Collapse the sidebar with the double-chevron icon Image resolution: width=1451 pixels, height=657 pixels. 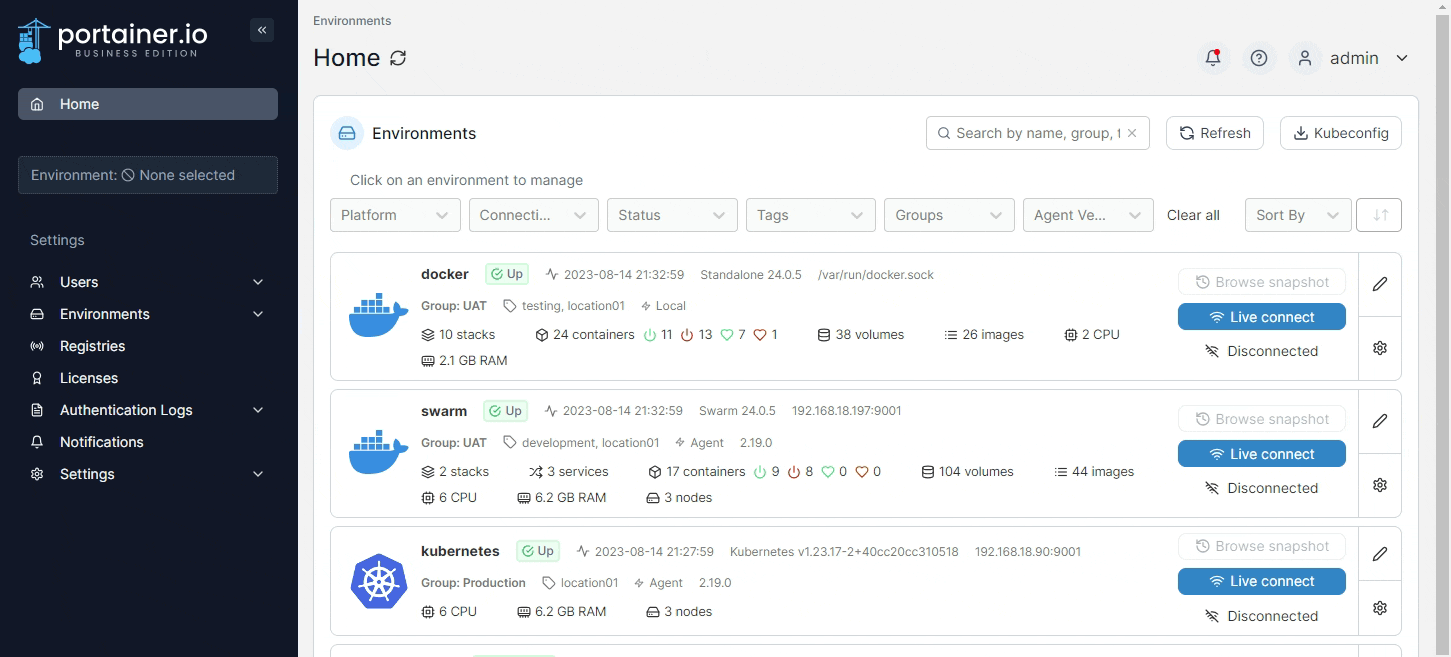pyautogui.click(x=262, y=30)
